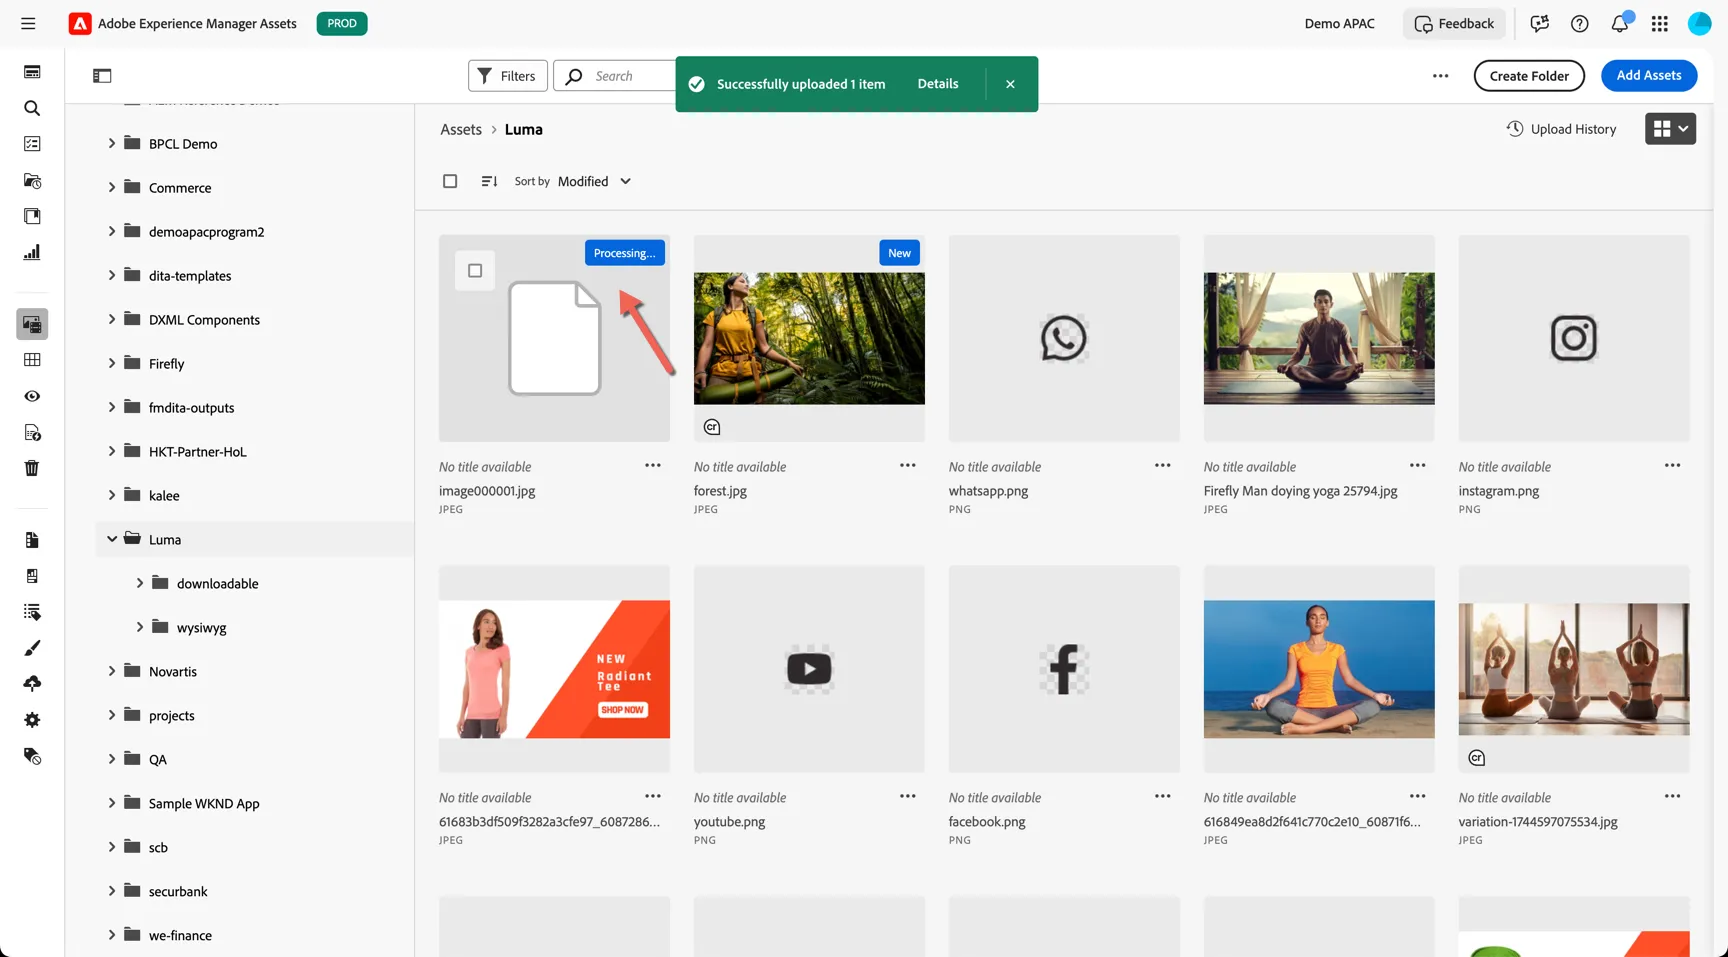Click the sort order direction icon
This screenshot has width=1728, height=957.
tap(489, 181)
